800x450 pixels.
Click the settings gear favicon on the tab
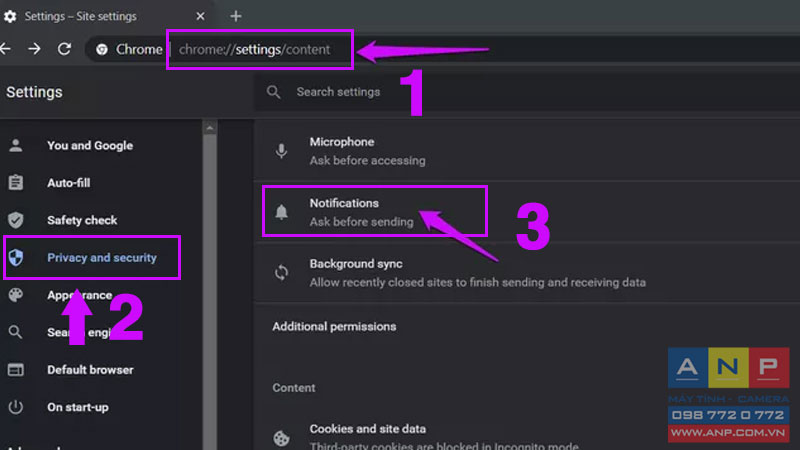coord(10,16)
